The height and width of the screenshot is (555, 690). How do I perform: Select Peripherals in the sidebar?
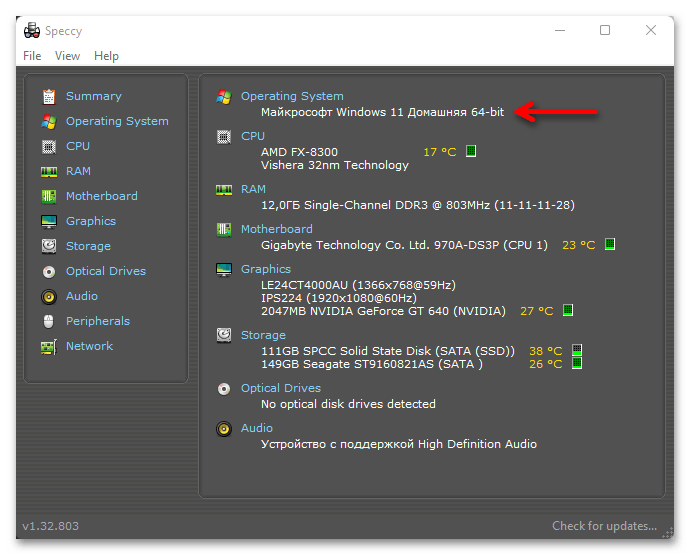(x=98, y=321)
